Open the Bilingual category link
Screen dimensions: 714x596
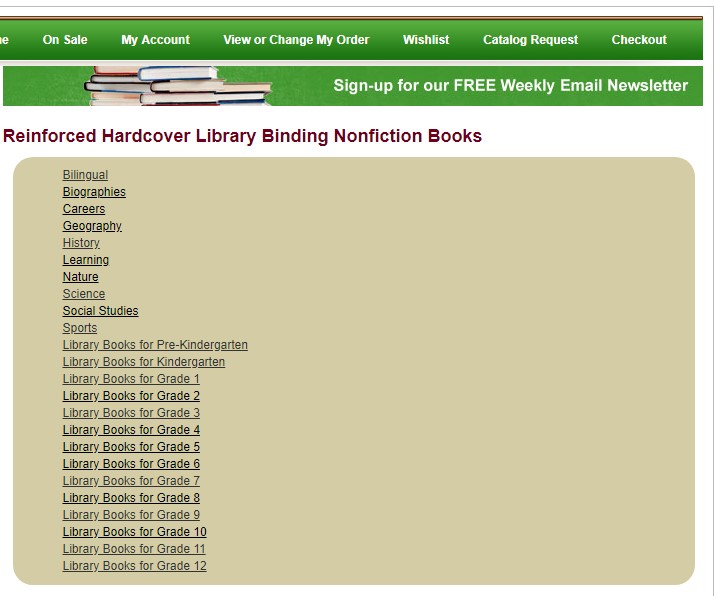(85, 175)
